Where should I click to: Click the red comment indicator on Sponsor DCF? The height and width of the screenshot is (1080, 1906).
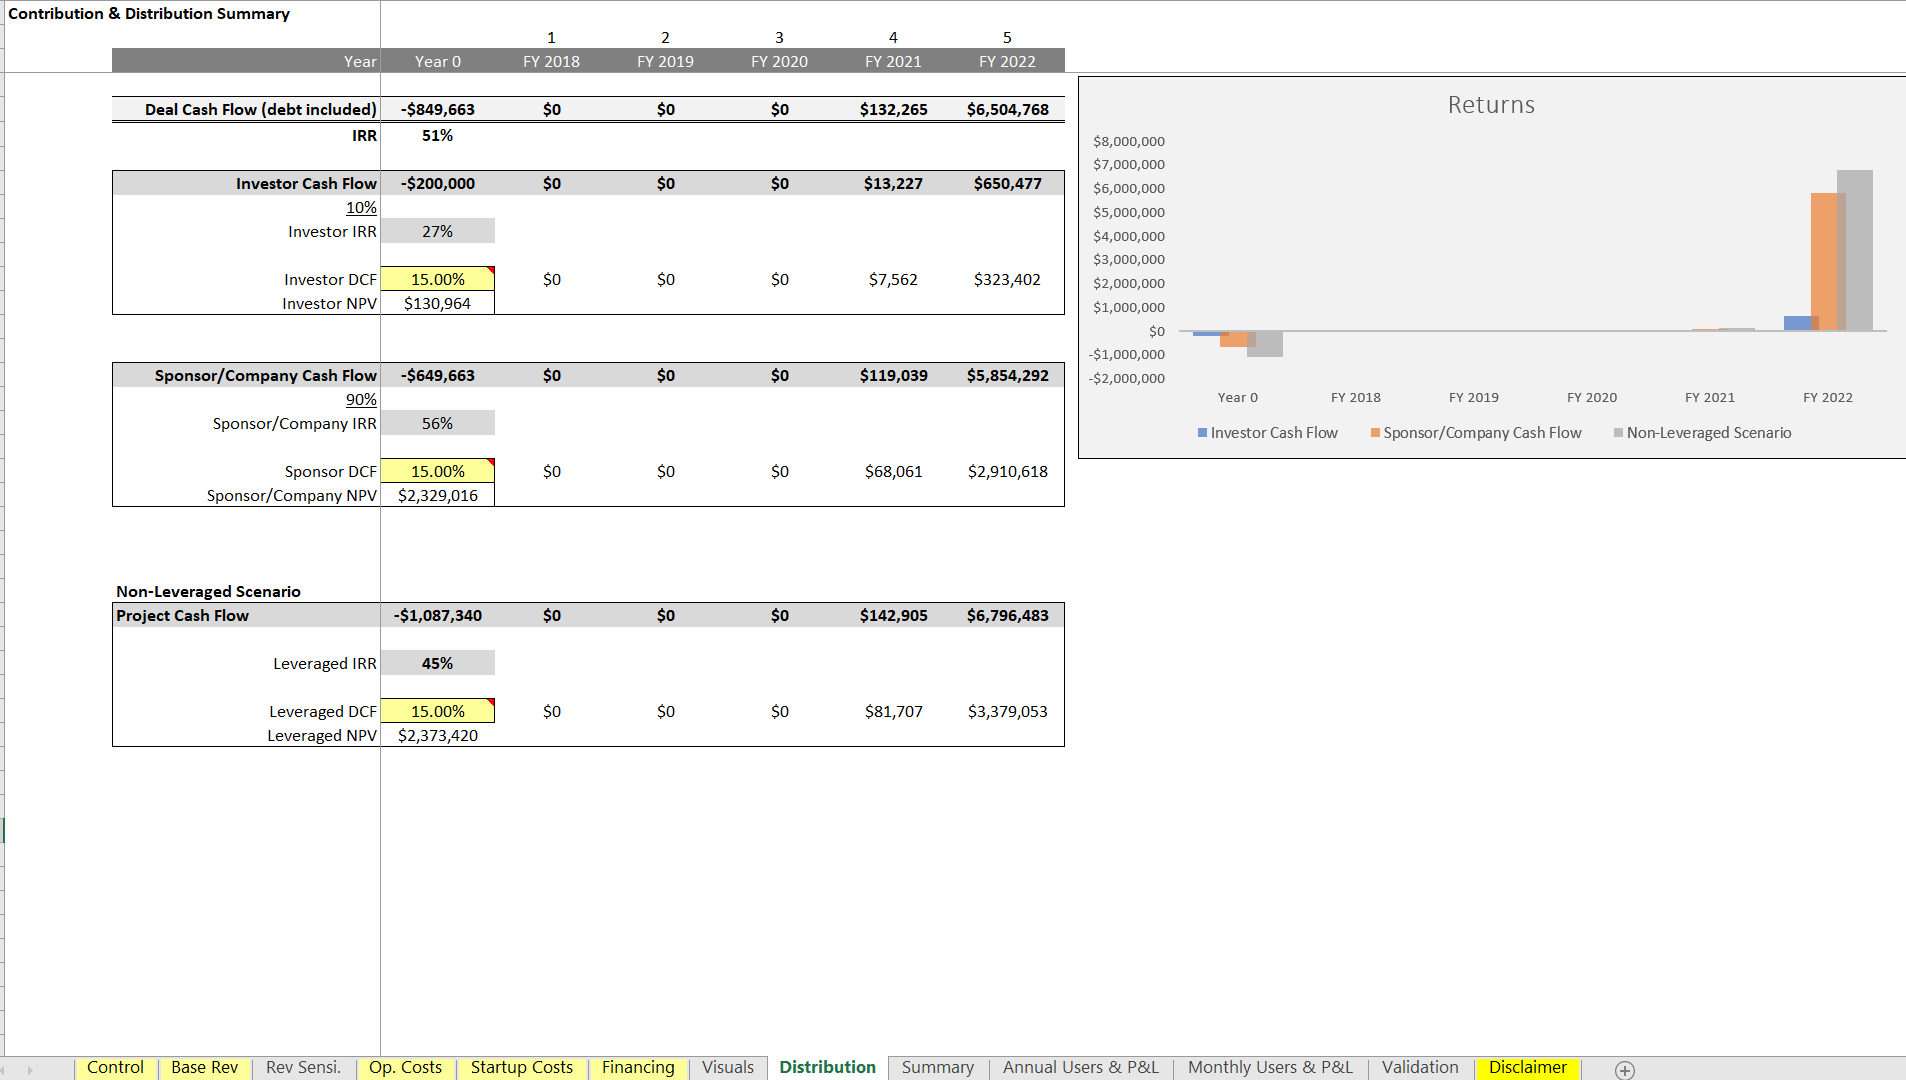point(491,462)
